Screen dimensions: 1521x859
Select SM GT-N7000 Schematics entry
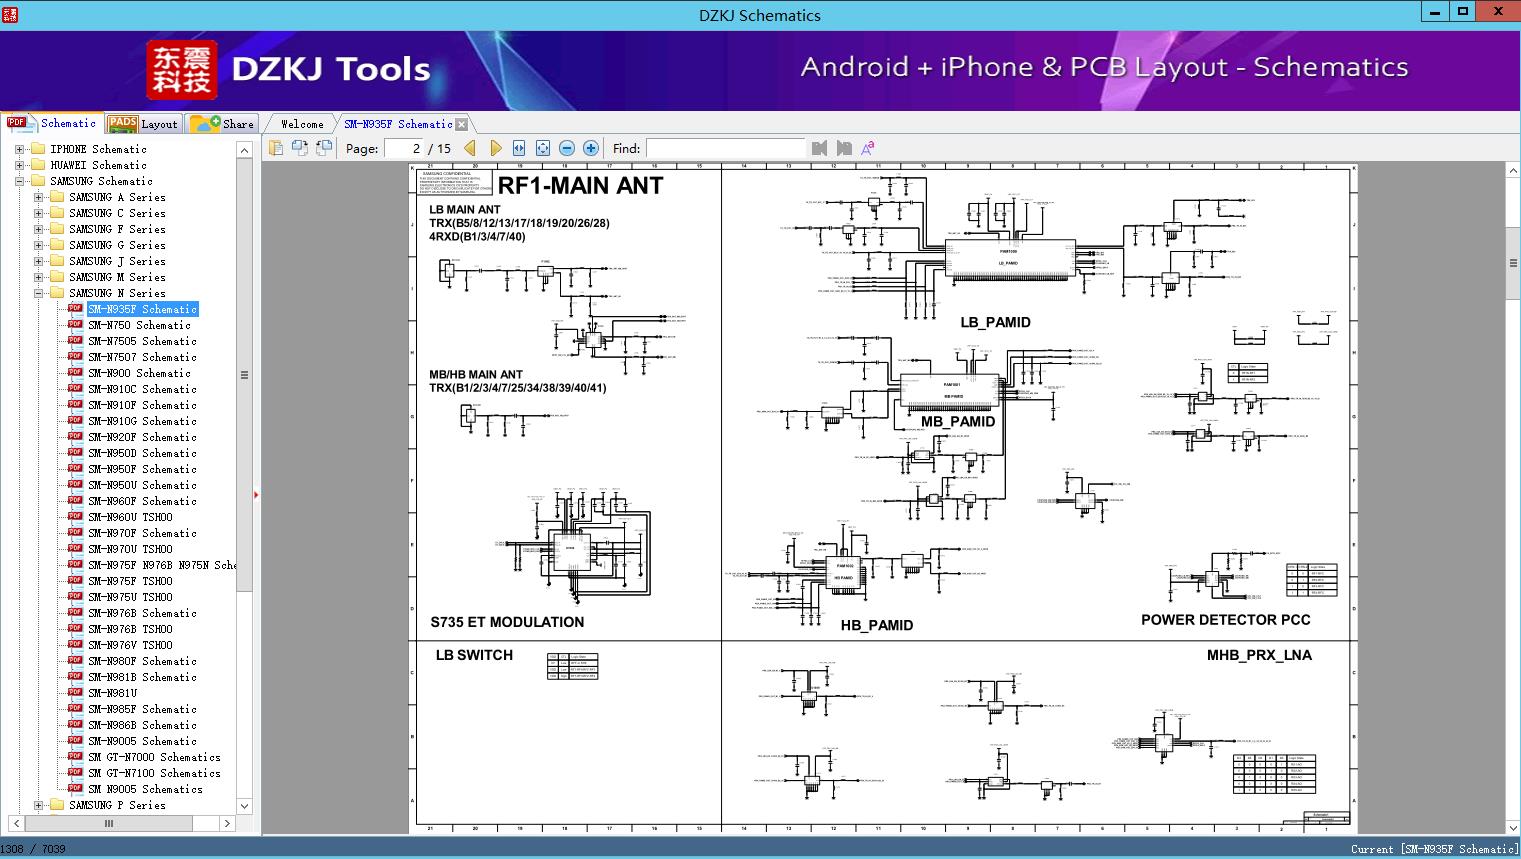[x=154, y=757]
